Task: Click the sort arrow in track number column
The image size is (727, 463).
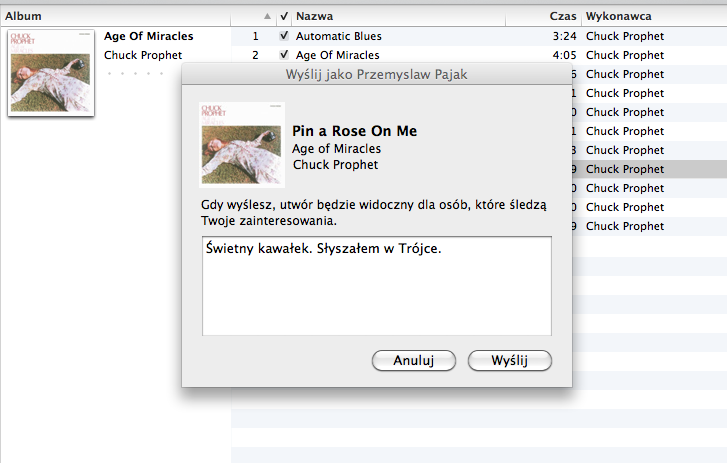Action: pyautogui.click(x=268, y=16)
